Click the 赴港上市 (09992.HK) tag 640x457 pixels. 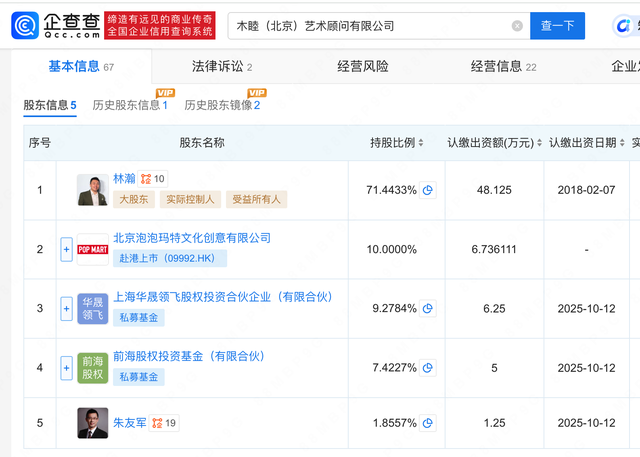point(170,258)
